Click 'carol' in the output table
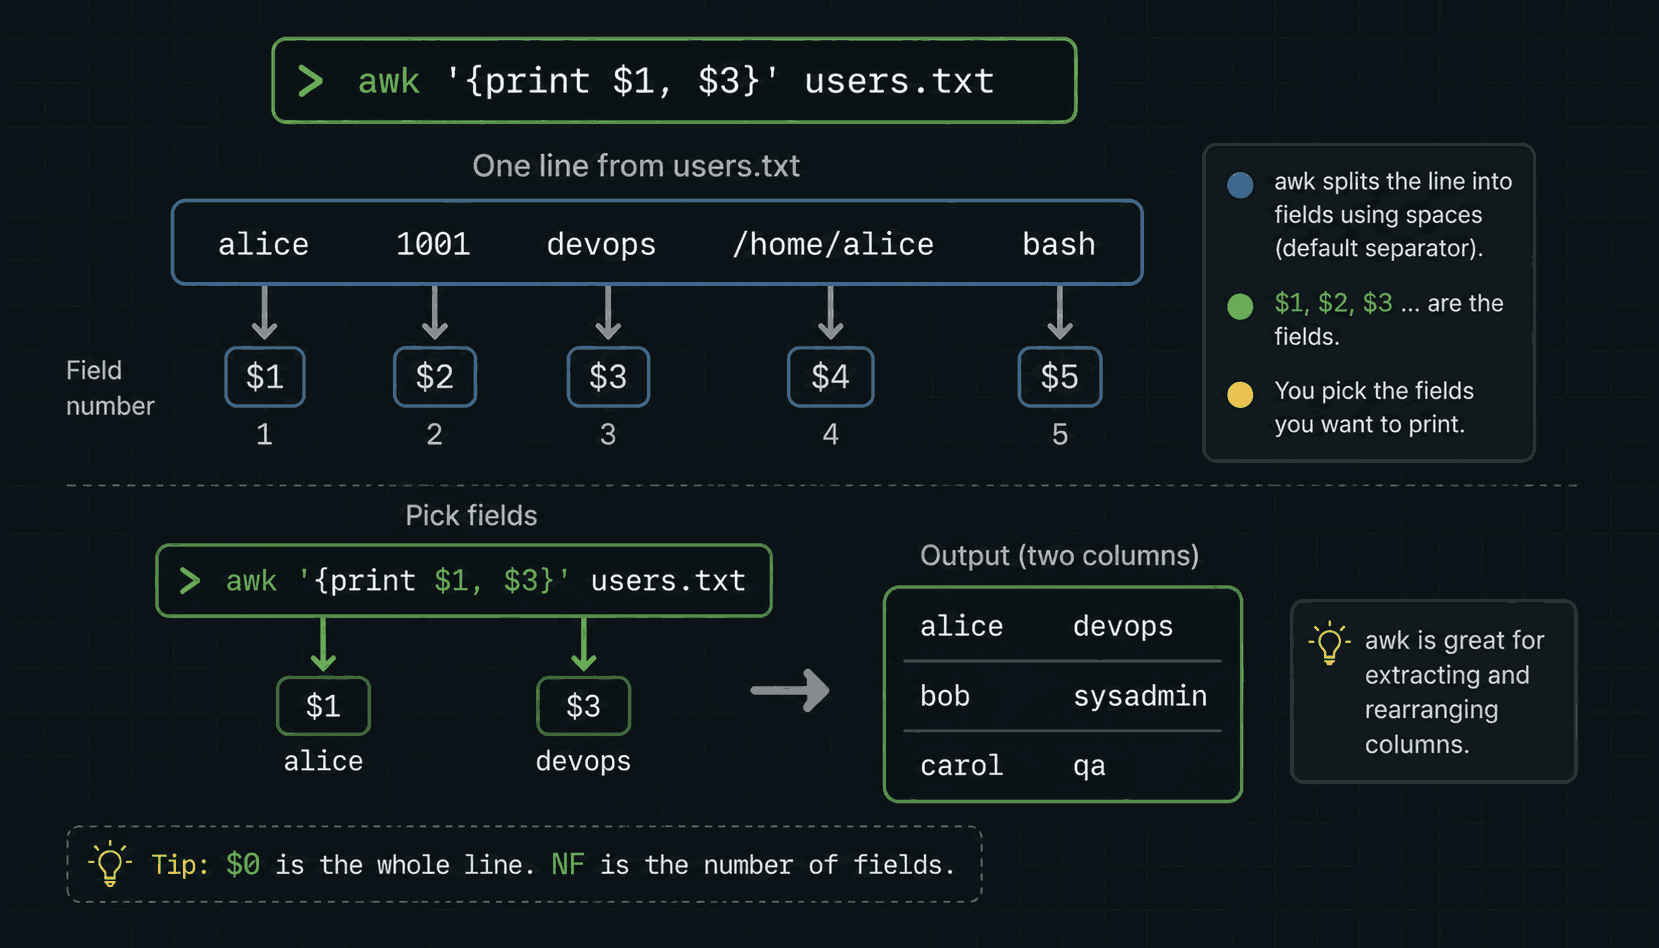The width and height of the screenshot is (1659, 948). pos(961,766)
